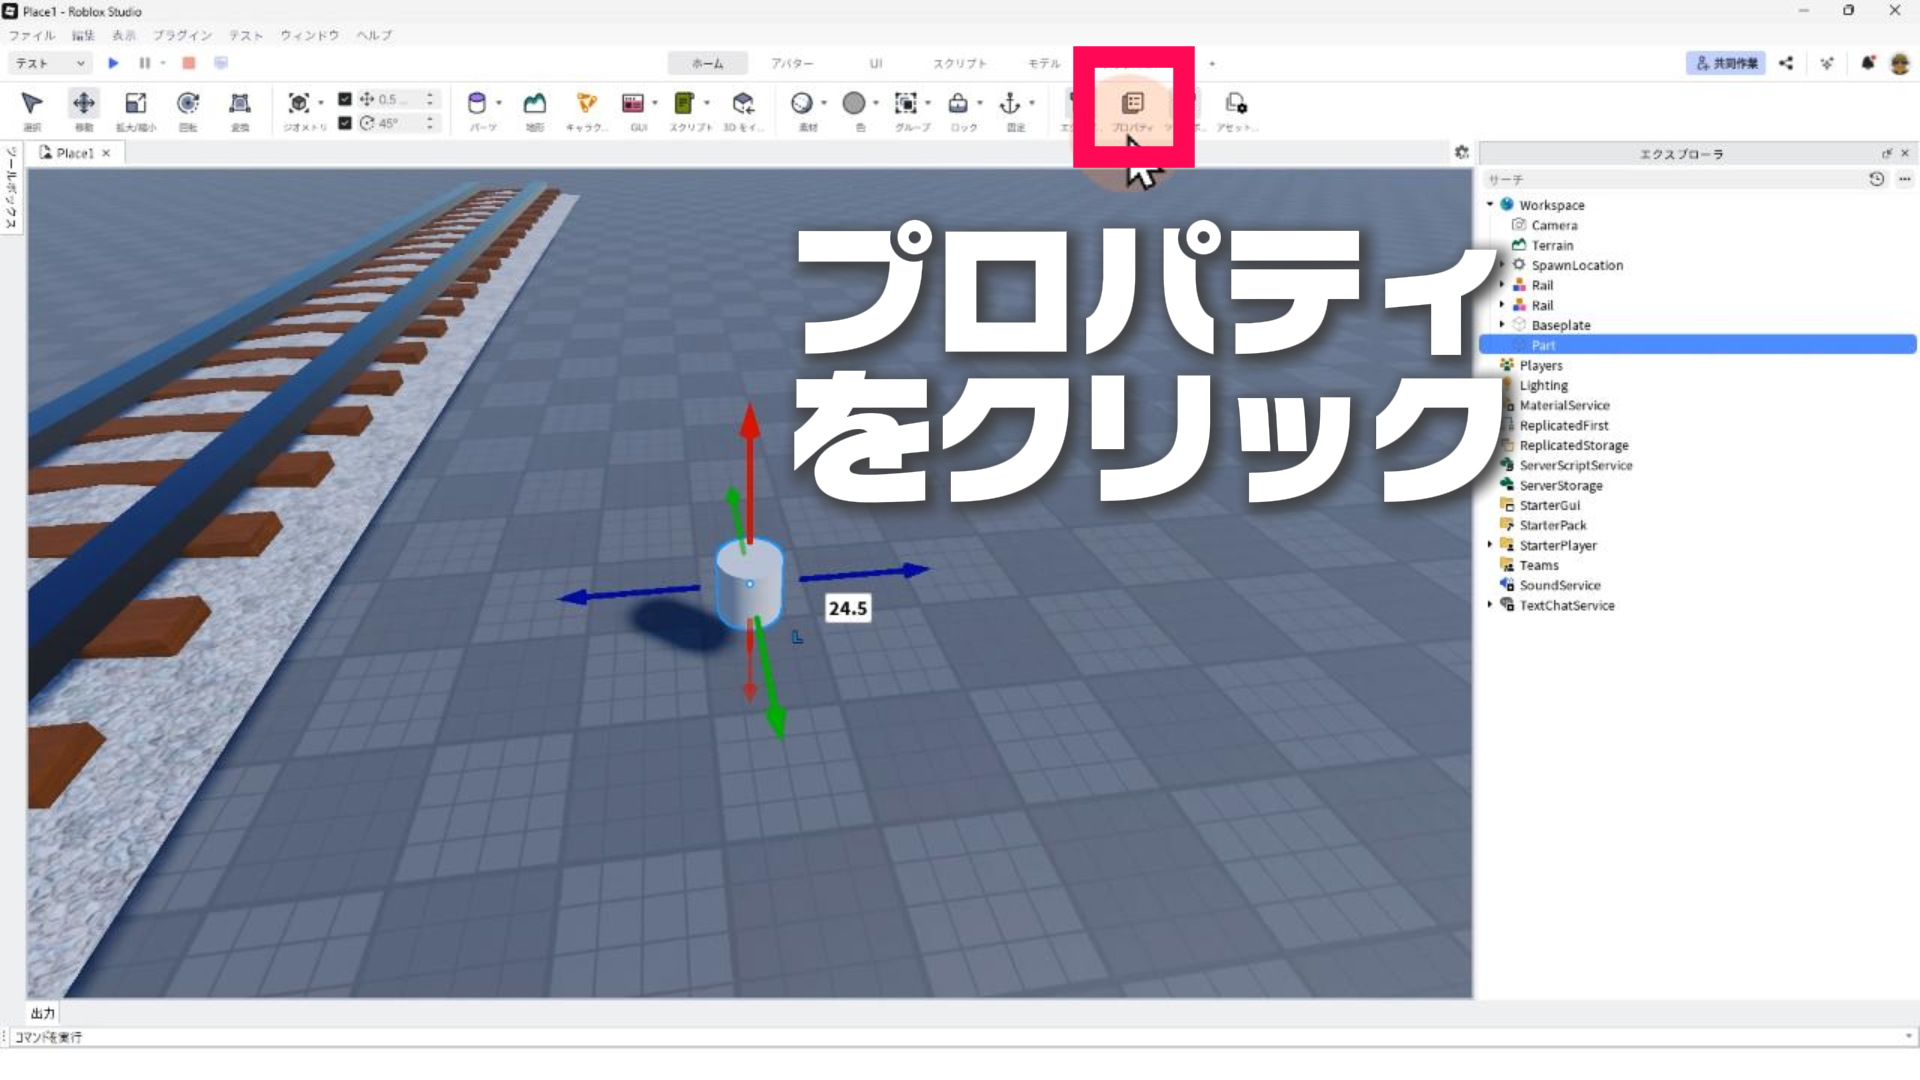Select Baseplate in the Explorer
The height and width of the screenshot is (1080, 1920).
pos(1560,325)
